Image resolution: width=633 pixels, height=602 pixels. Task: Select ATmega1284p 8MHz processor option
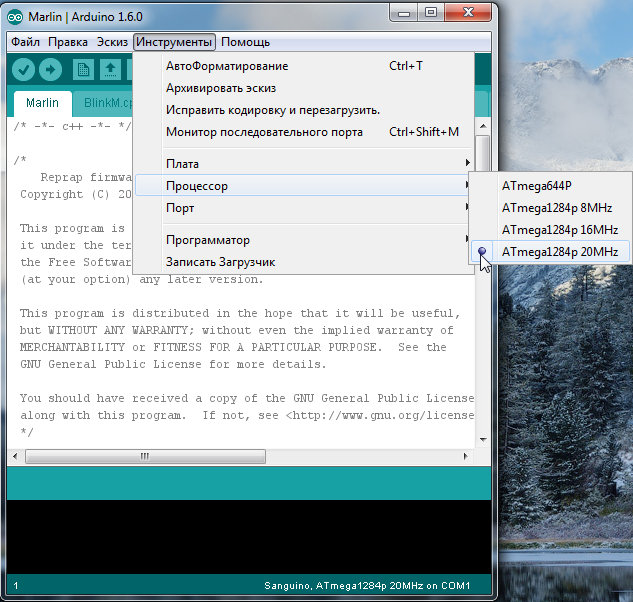[556, 207]
